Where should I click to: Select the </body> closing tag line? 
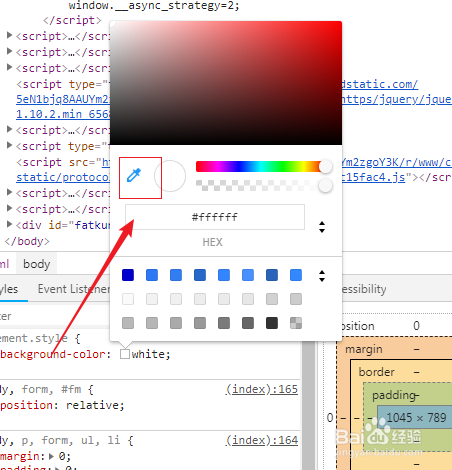[27, 241]
